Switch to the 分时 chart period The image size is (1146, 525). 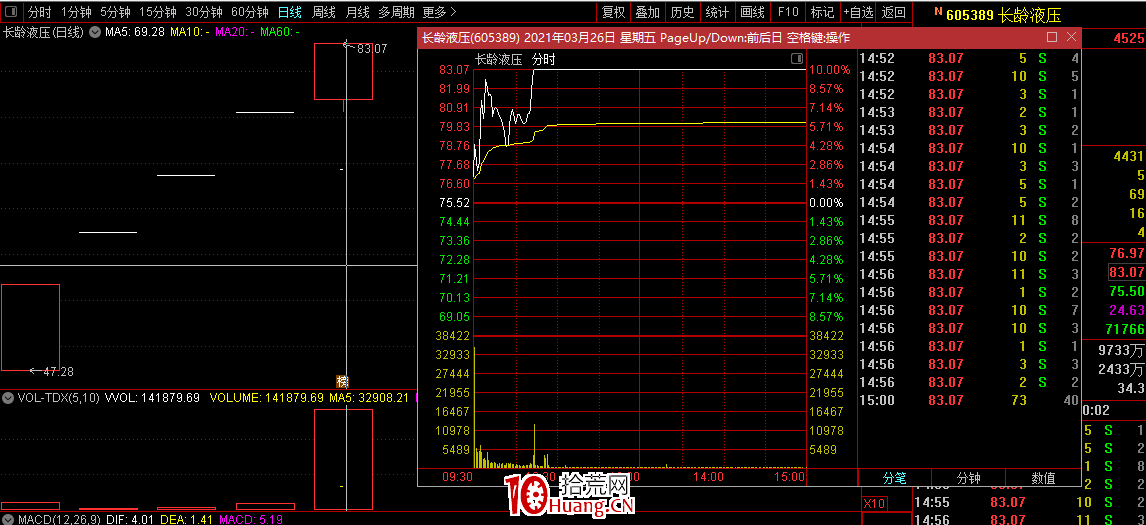pyautogui.click(x=39, y=12)
